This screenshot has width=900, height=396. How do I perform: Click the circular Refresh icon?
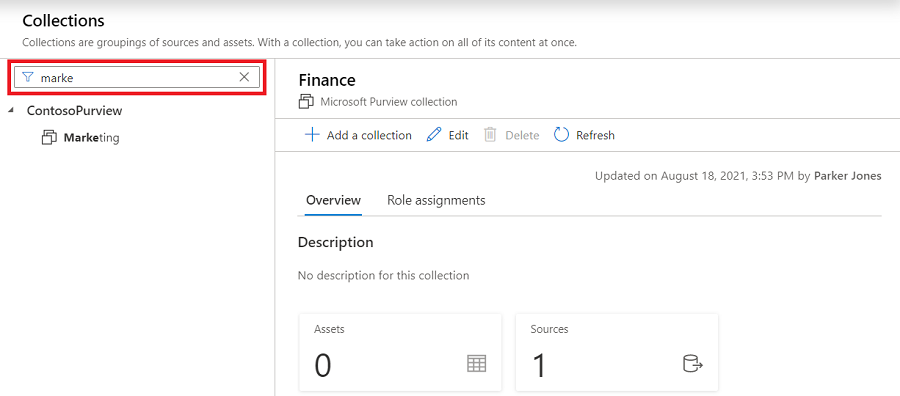tap(561, 135)
